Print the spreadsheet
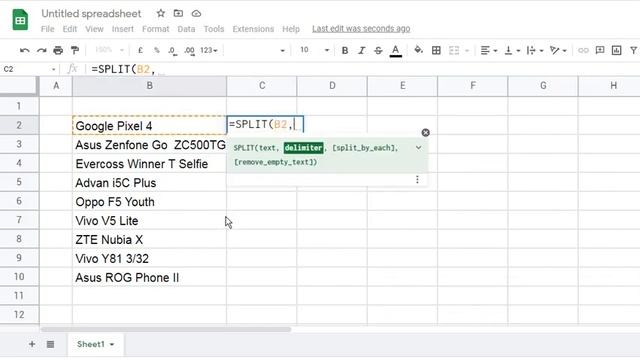This screenshot has width=640, height=360. click(58, 50)
